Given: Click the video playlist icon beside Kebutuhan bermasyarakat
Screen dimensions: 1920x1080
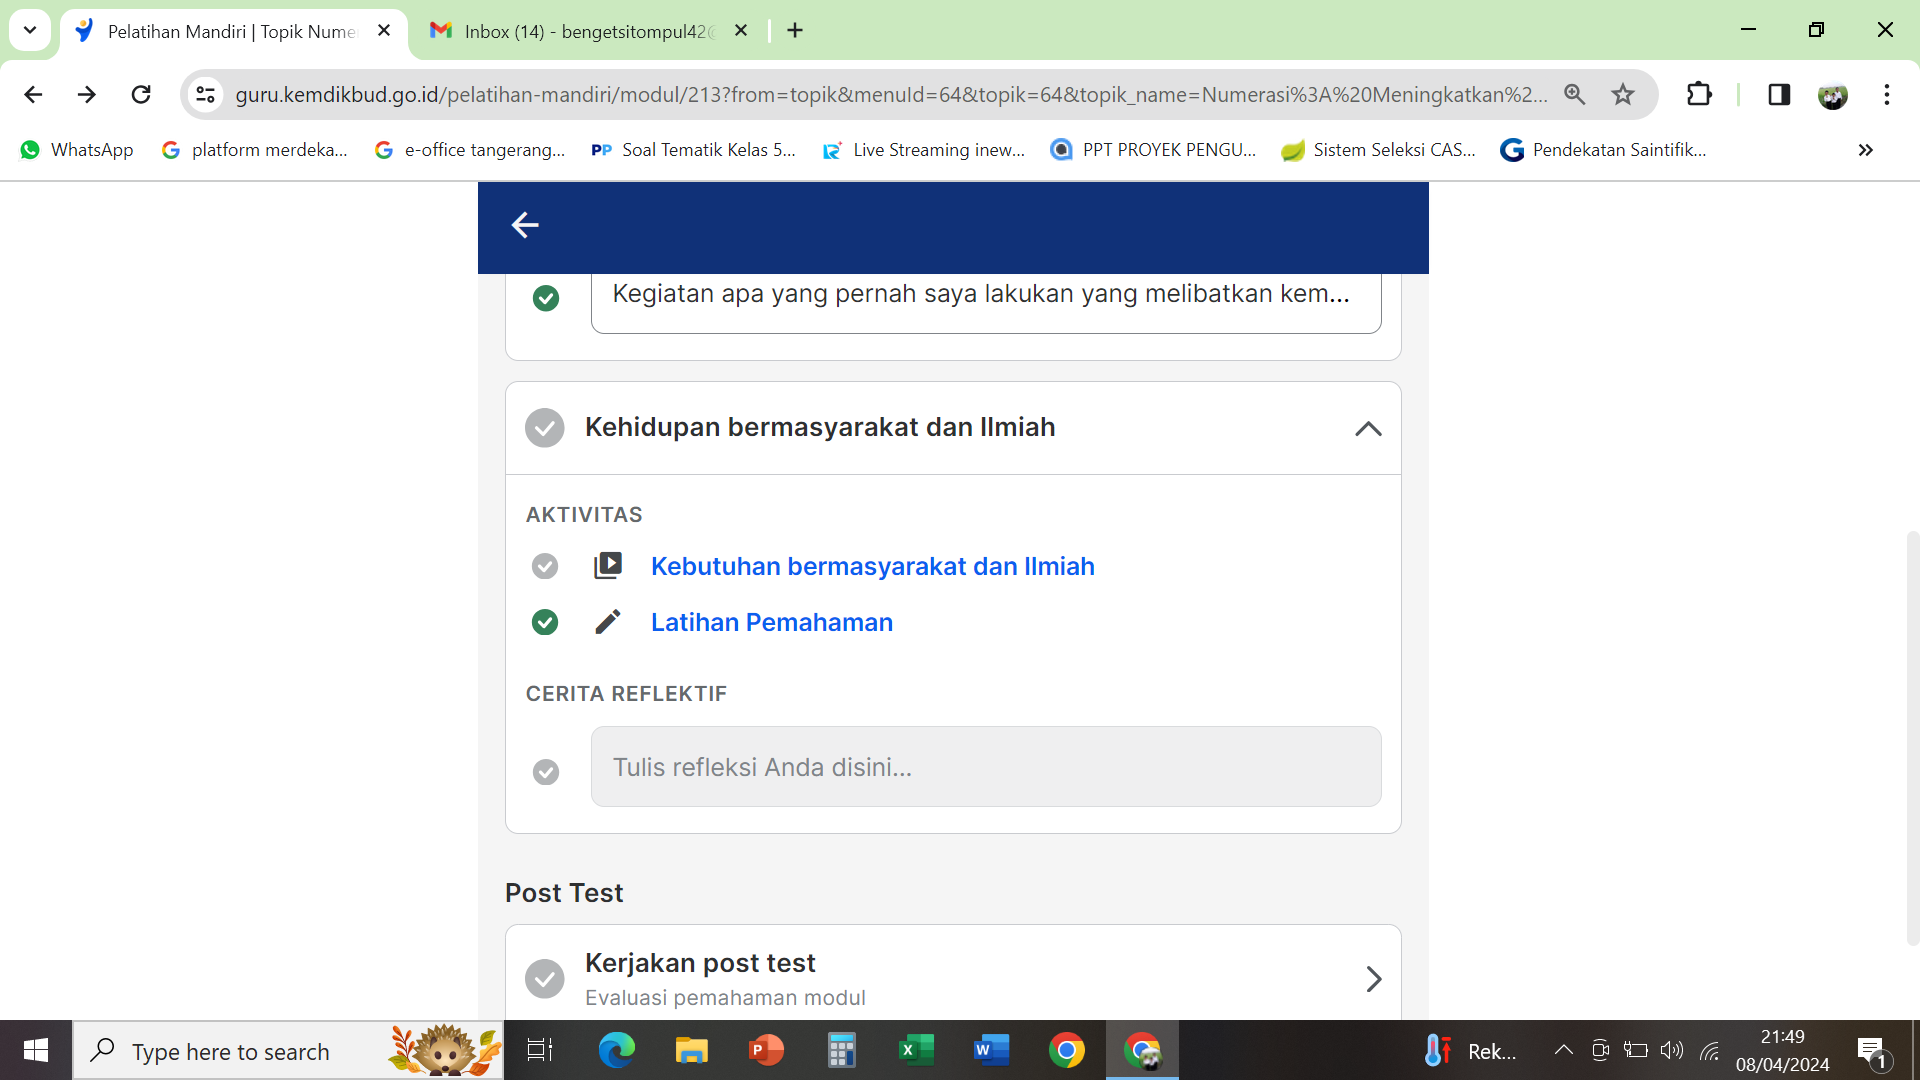Looking at the screenshot, I should point(607,566).
